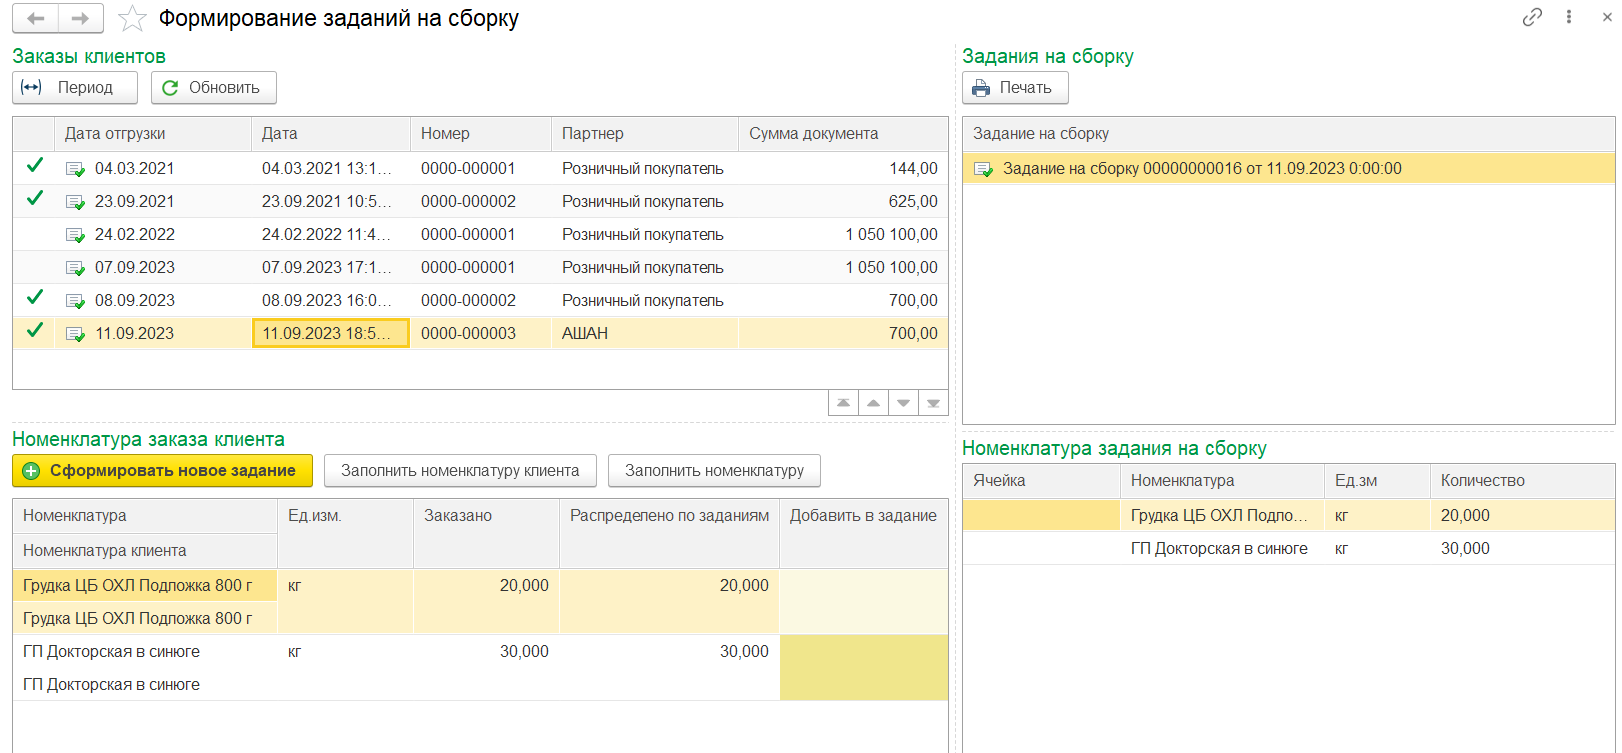Click Добавить в задание cell for ГП Докторская
1622x753 pixels.
tap(864, 667)
